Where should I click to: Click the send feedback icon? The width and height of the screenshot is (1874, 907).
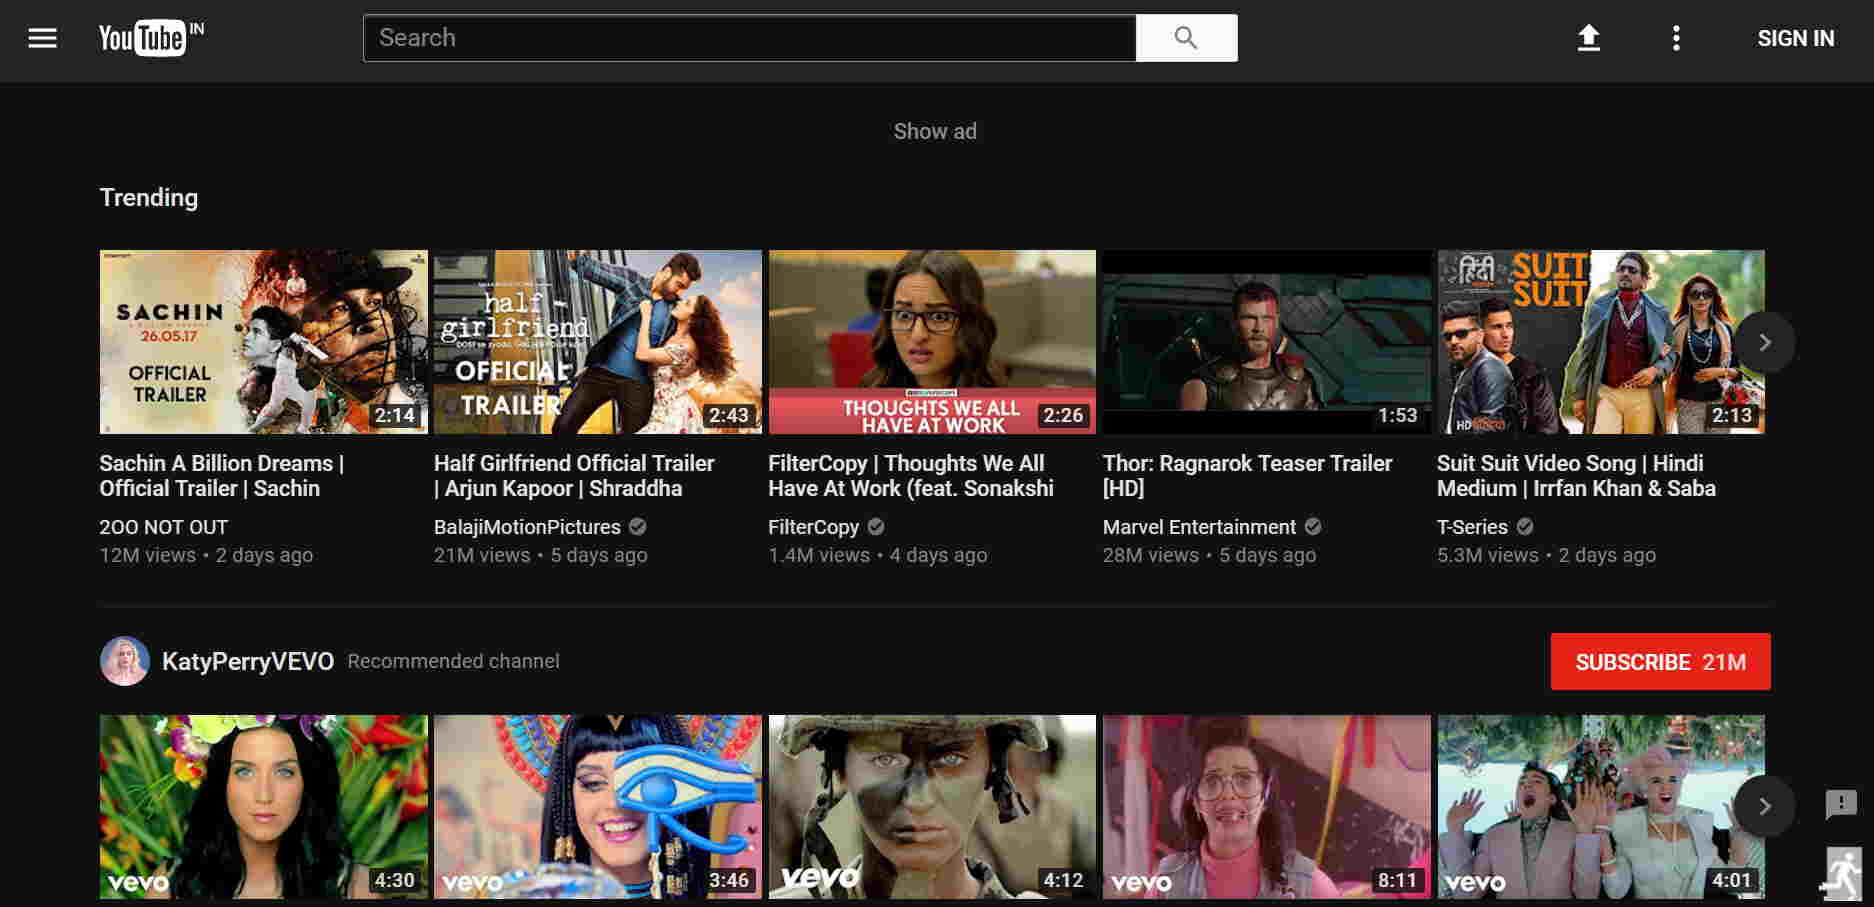click(1841, 804)
